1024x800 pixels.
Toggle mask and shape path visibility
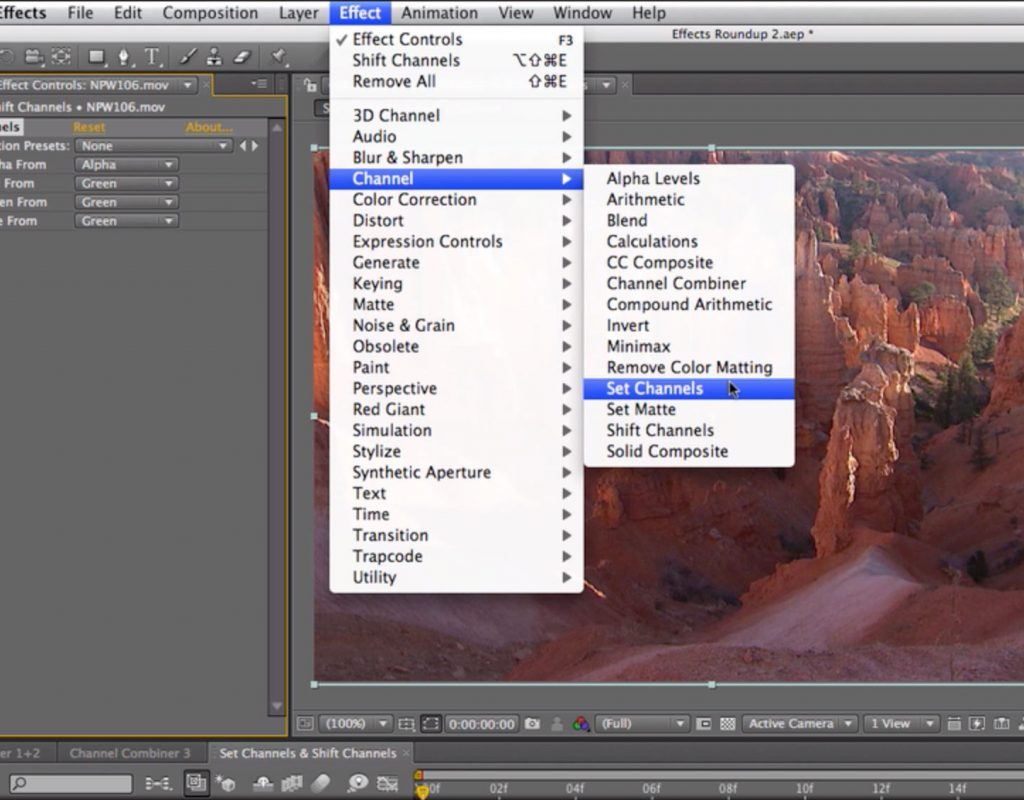tap(430, 724)
